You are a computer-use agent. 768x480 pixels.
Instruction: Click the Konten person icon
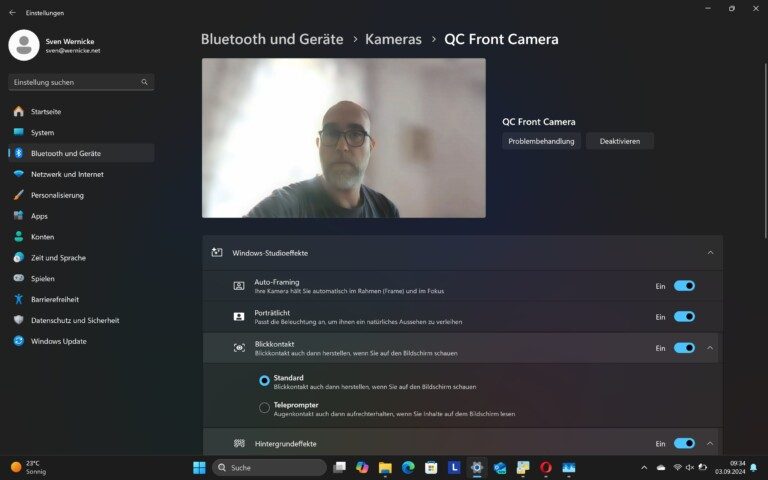(19, 237)
